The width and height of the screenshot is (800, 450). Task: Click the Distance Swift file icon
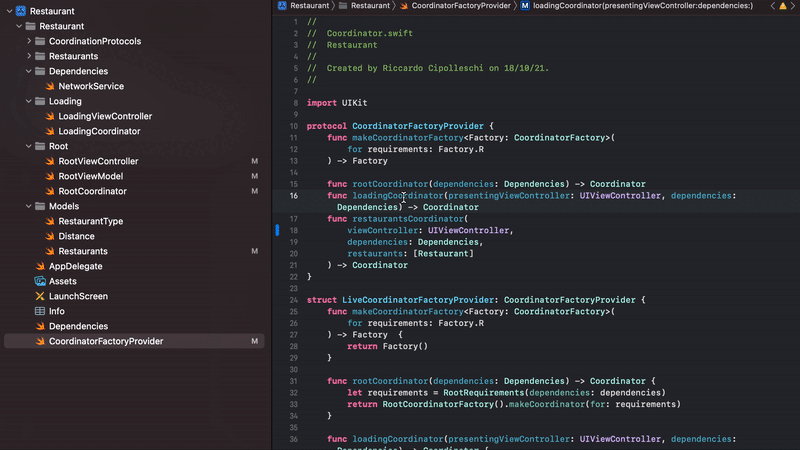tap(50, 236)
